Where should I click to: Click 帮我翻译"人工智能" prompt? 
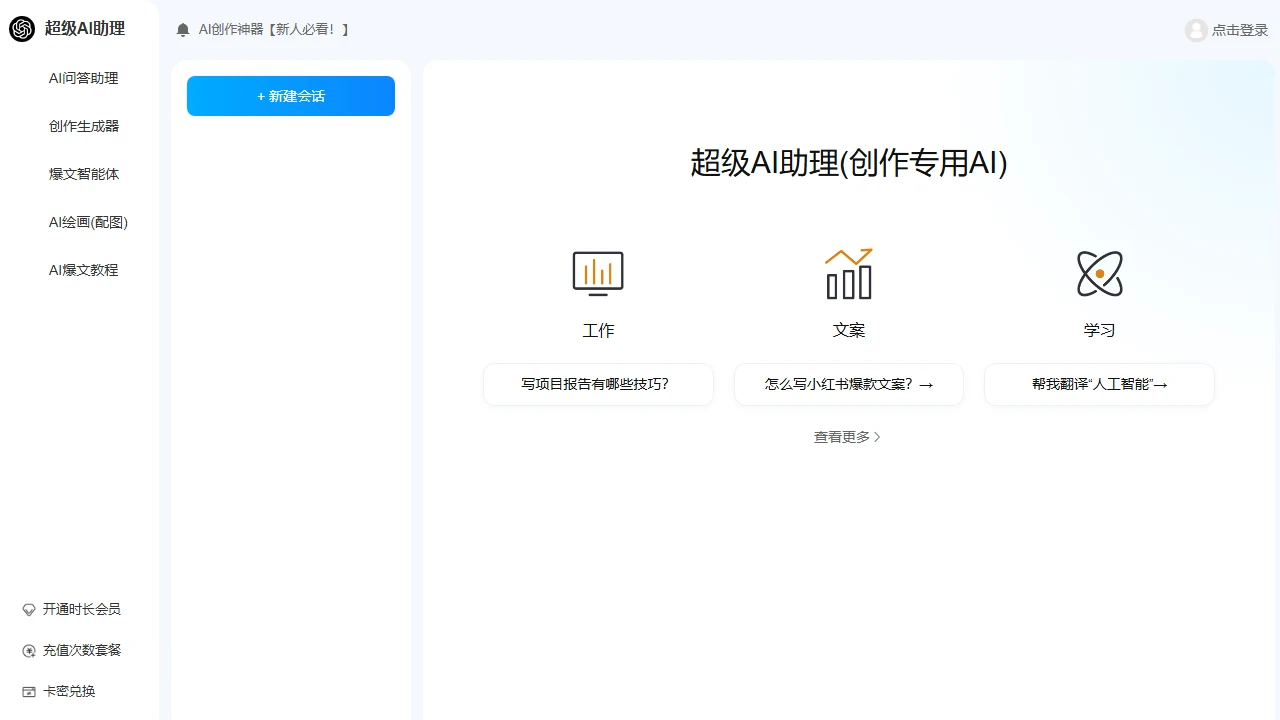click(1098, 384)
